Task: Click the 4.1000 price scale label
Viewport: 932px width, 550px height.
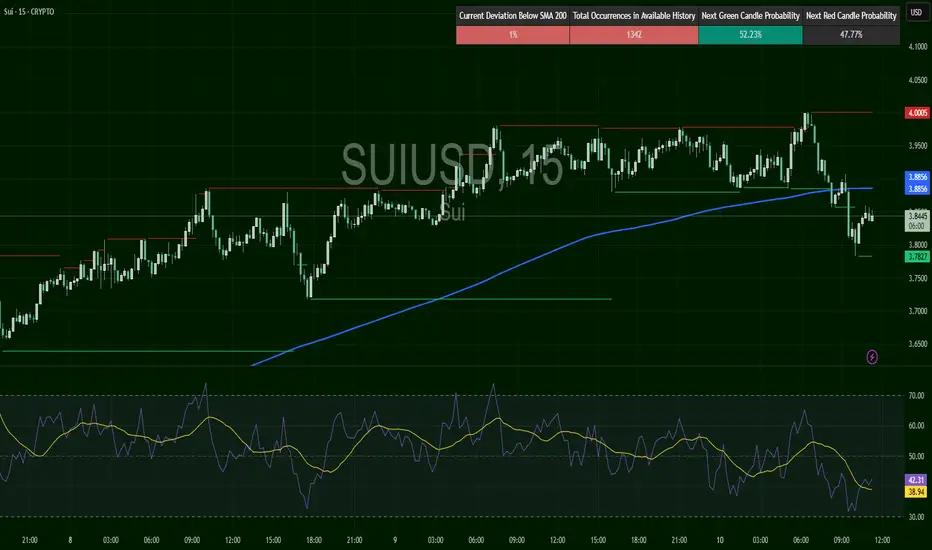Action: point(917,46)
